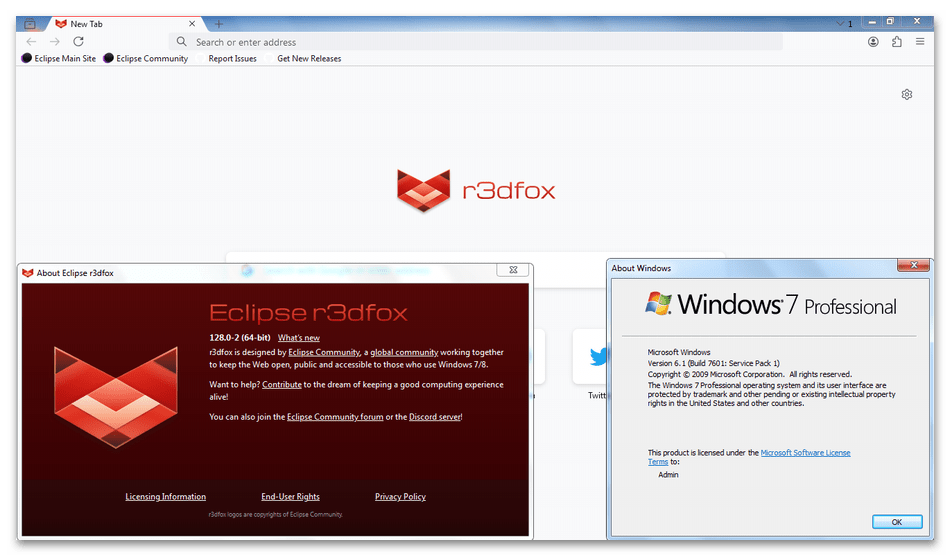Open Microsoft Software License Terms link
This screenshot has height=556, width=950.
805,453
